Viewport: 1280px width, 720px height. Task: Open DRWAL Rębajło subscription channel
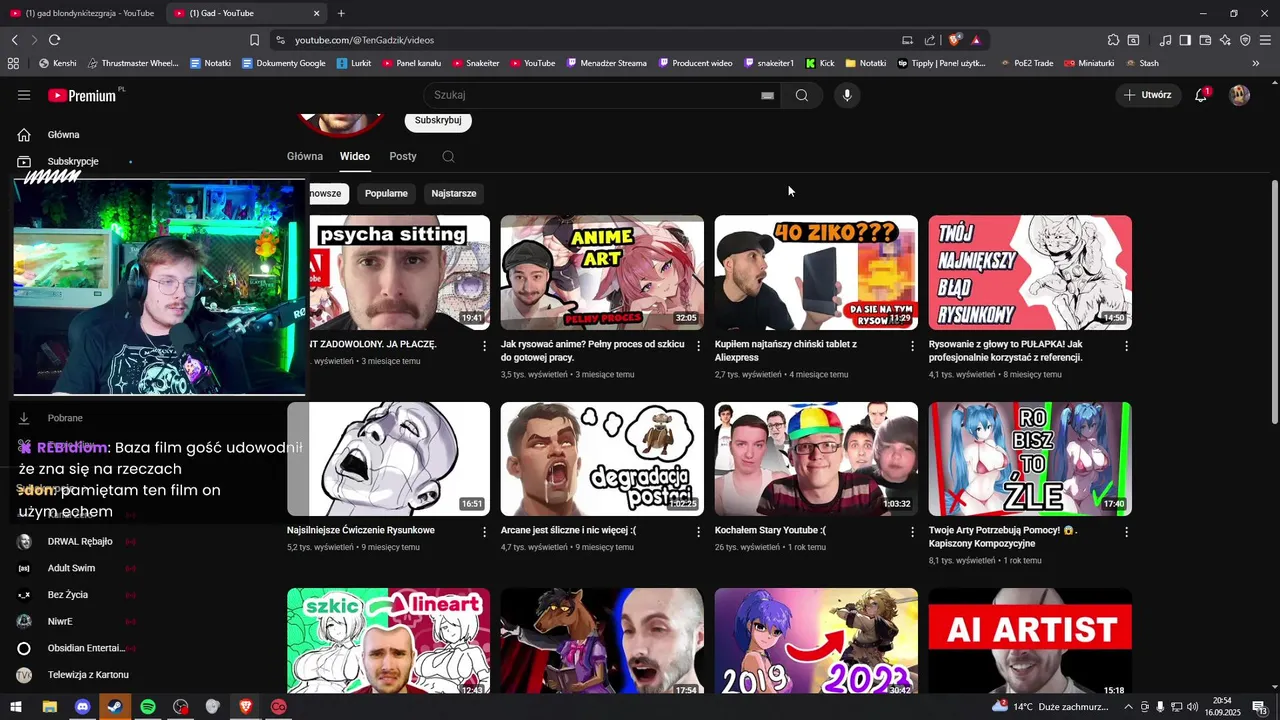click(80, 542)
